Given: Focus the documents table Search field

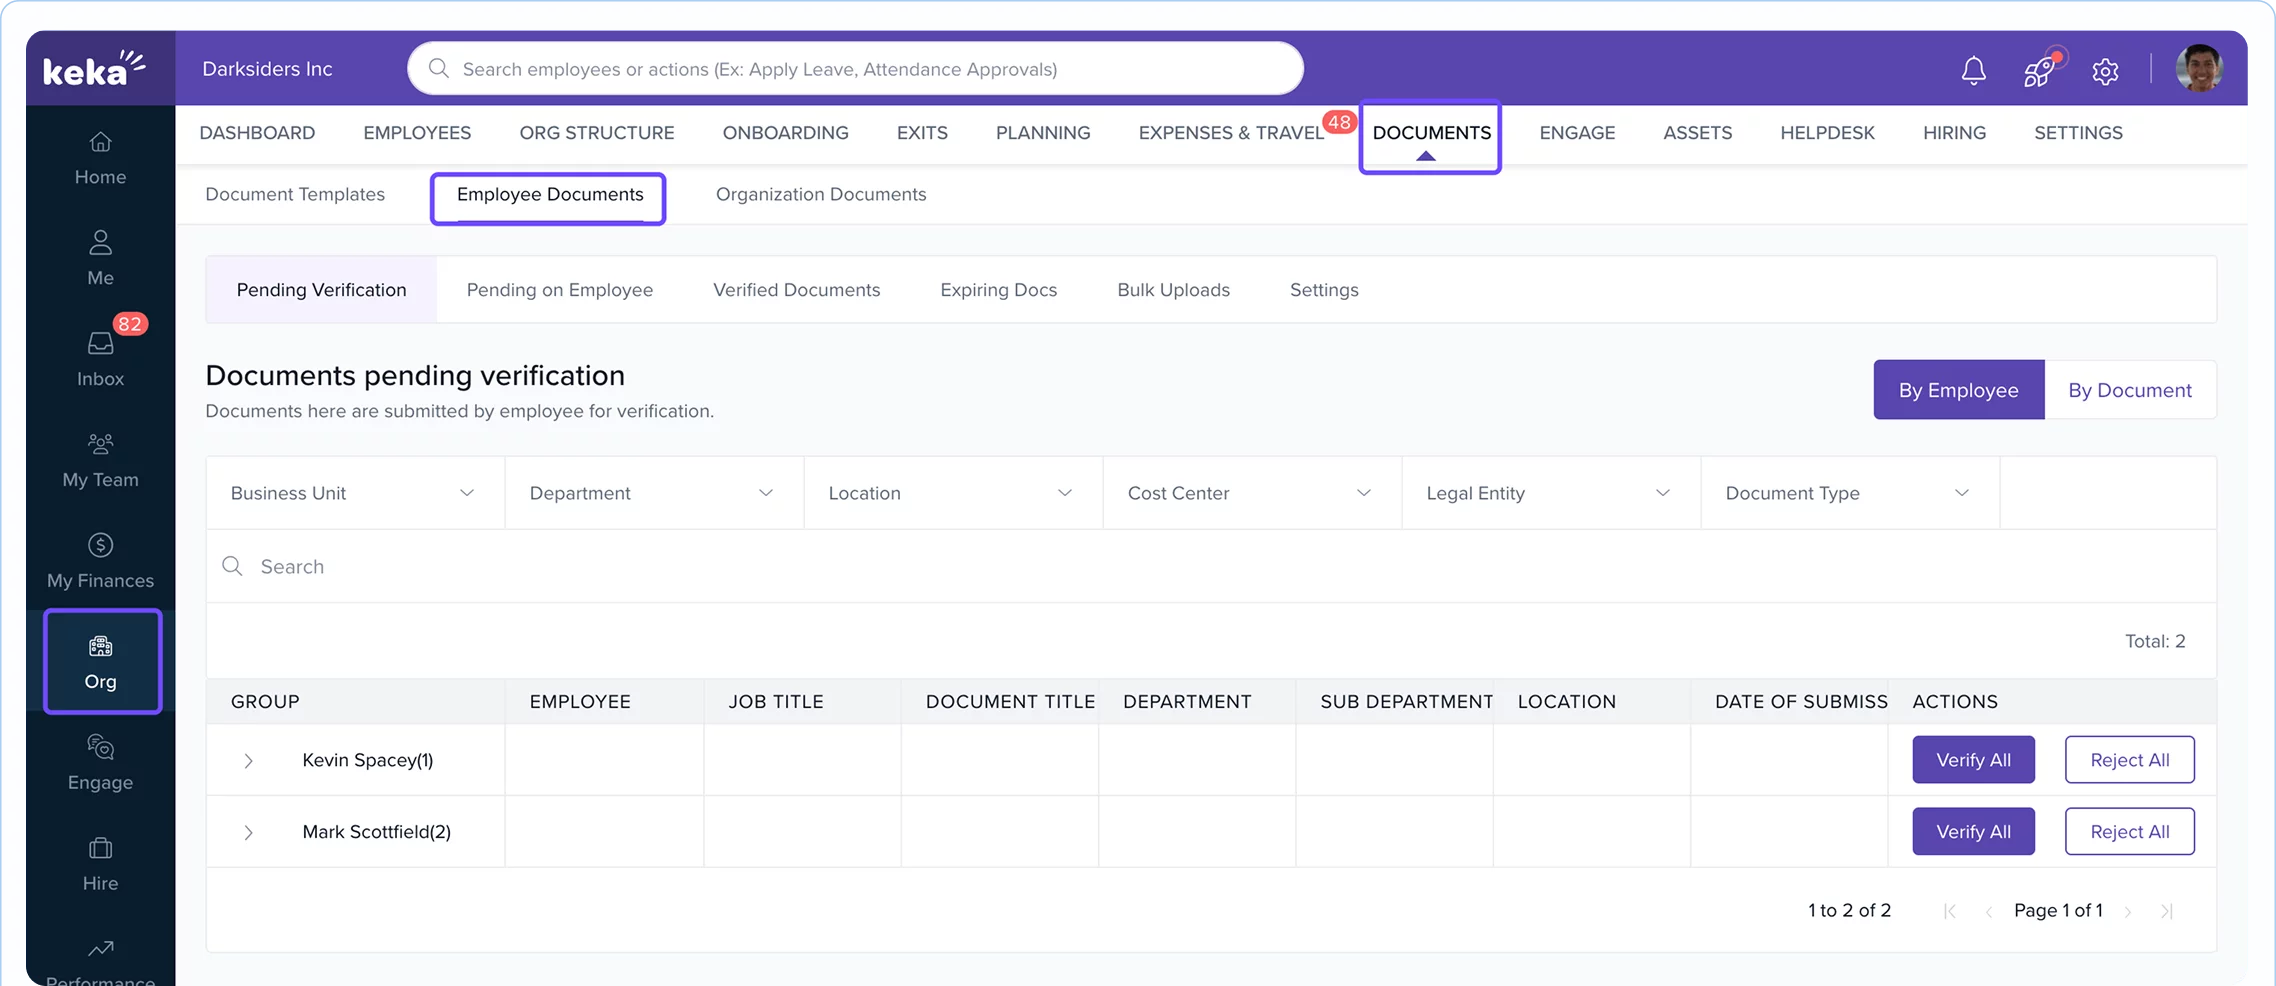Looking at the screenshot, I should tap(1211, 566).
